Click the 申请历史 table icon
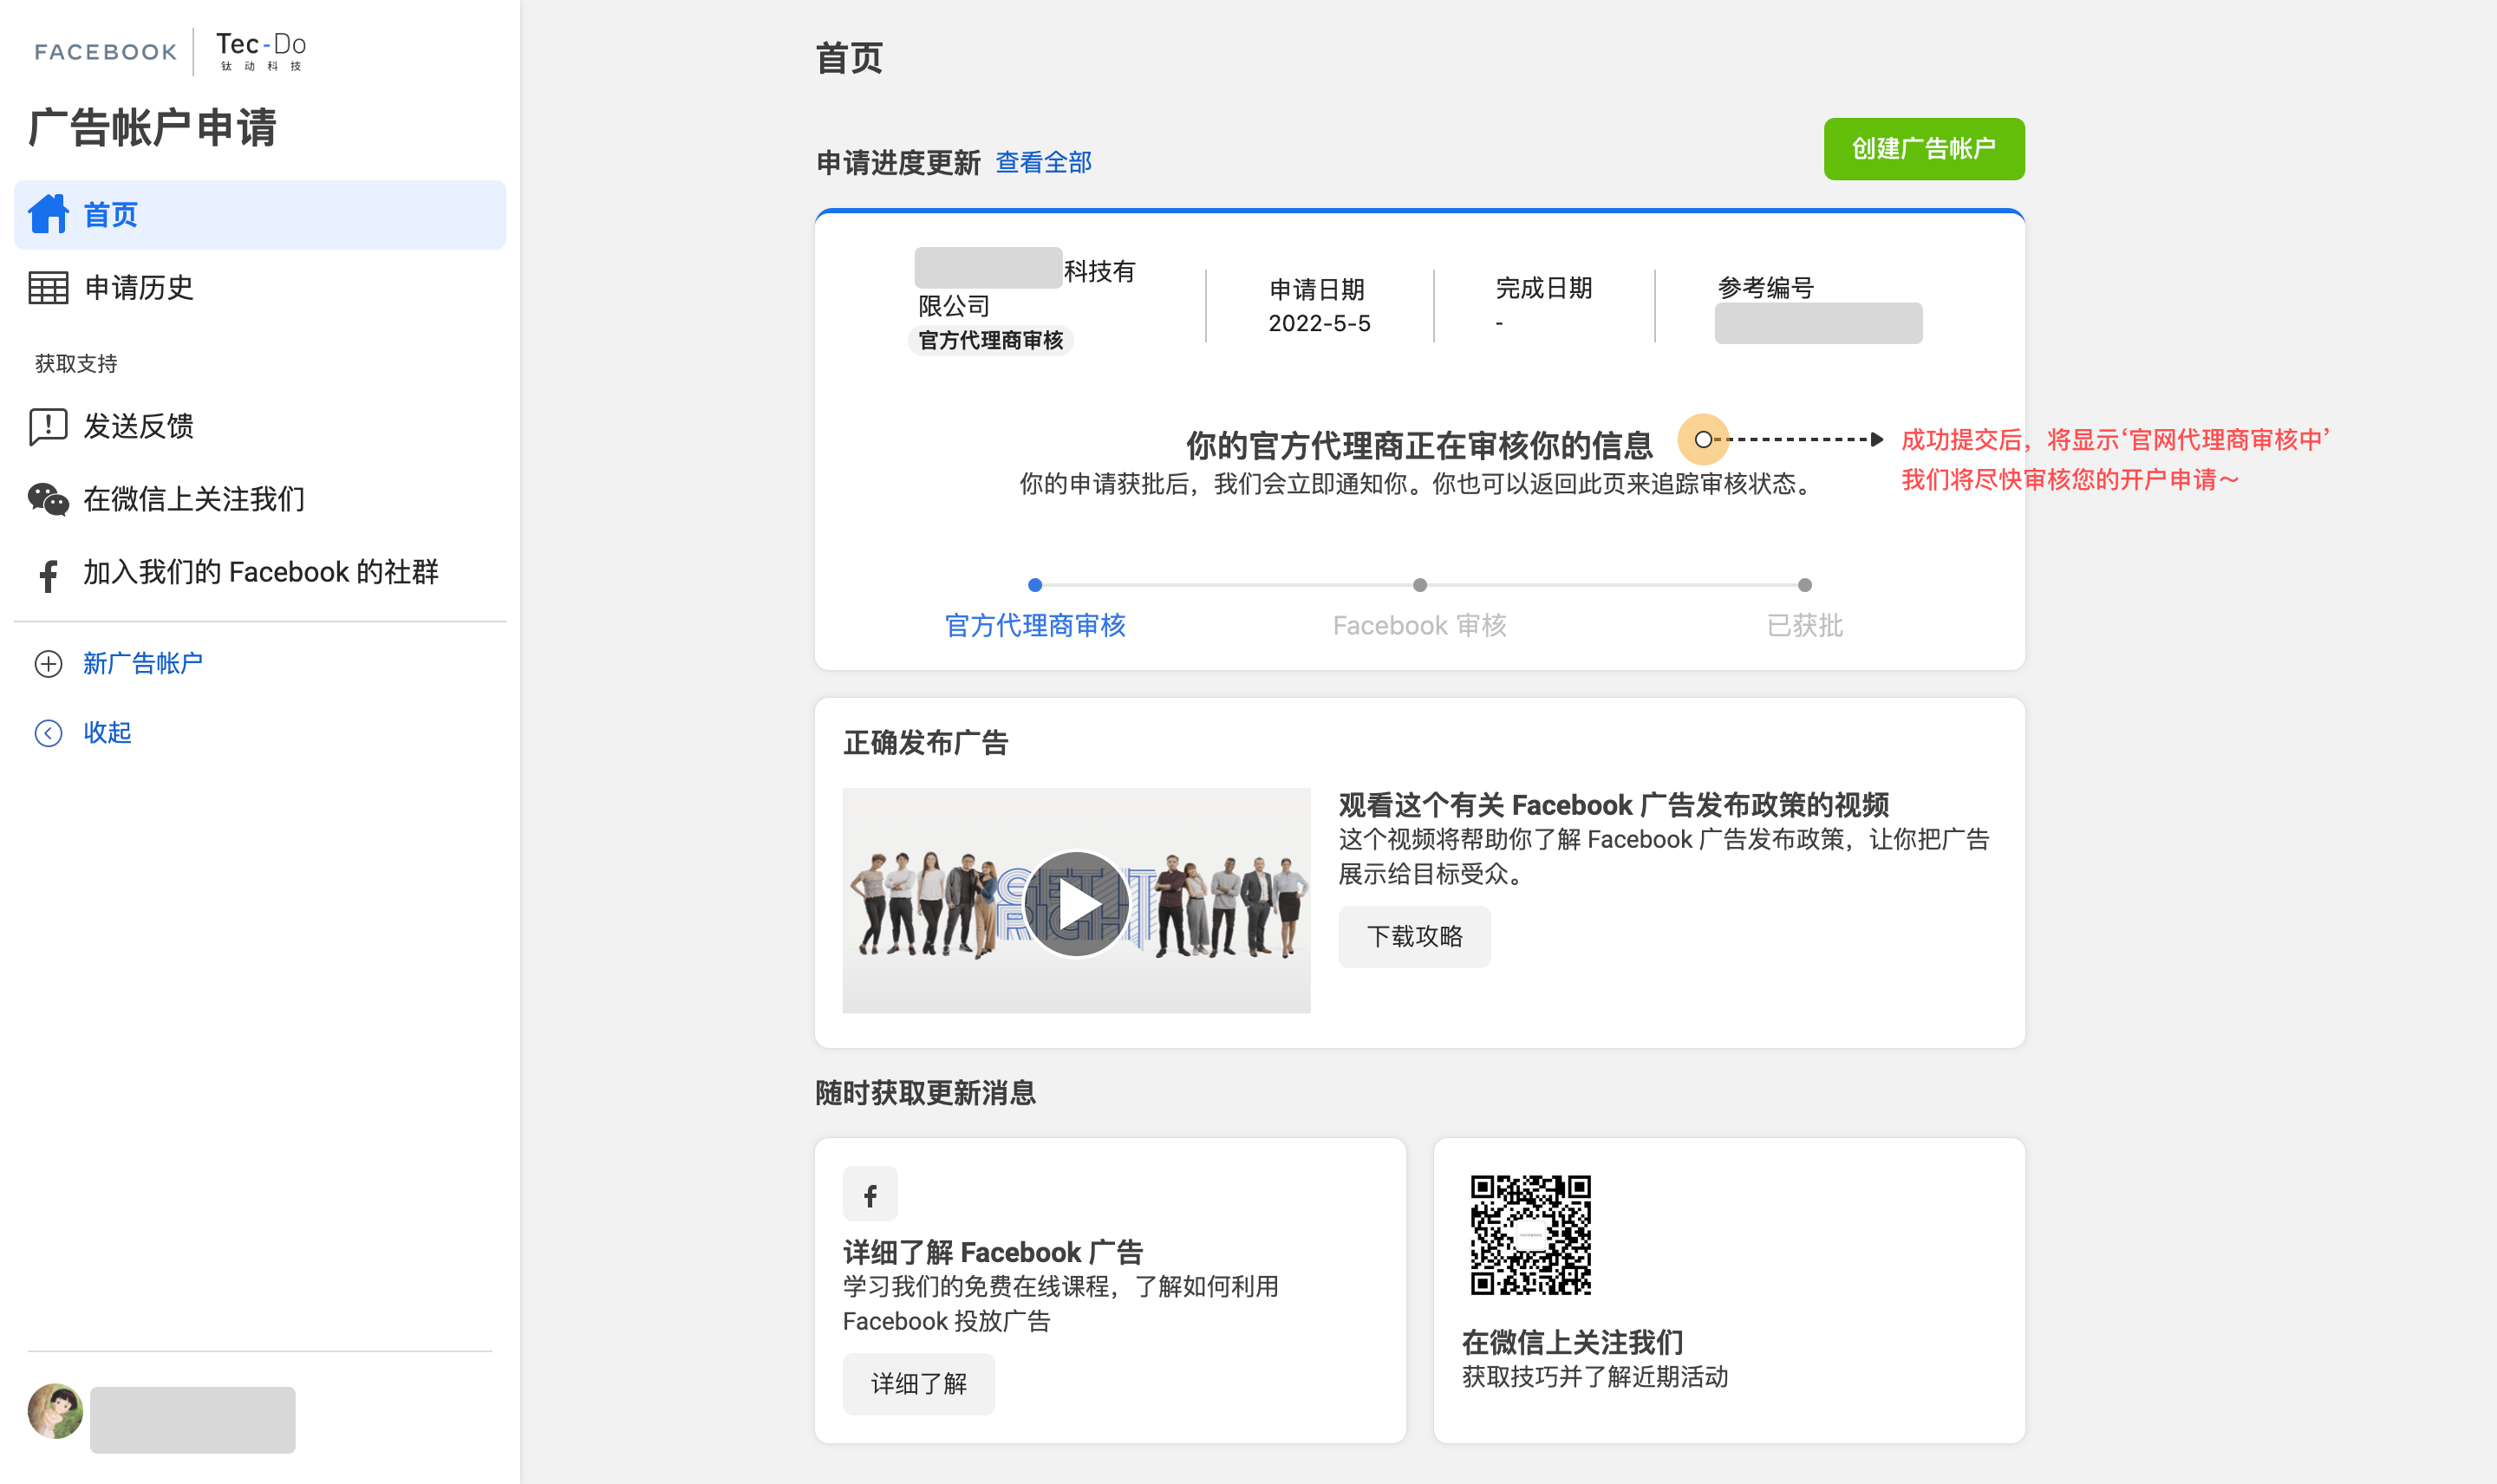The height and width of the screenshot is (1484, 2497). pyautogui.click(x=48, y=288)
